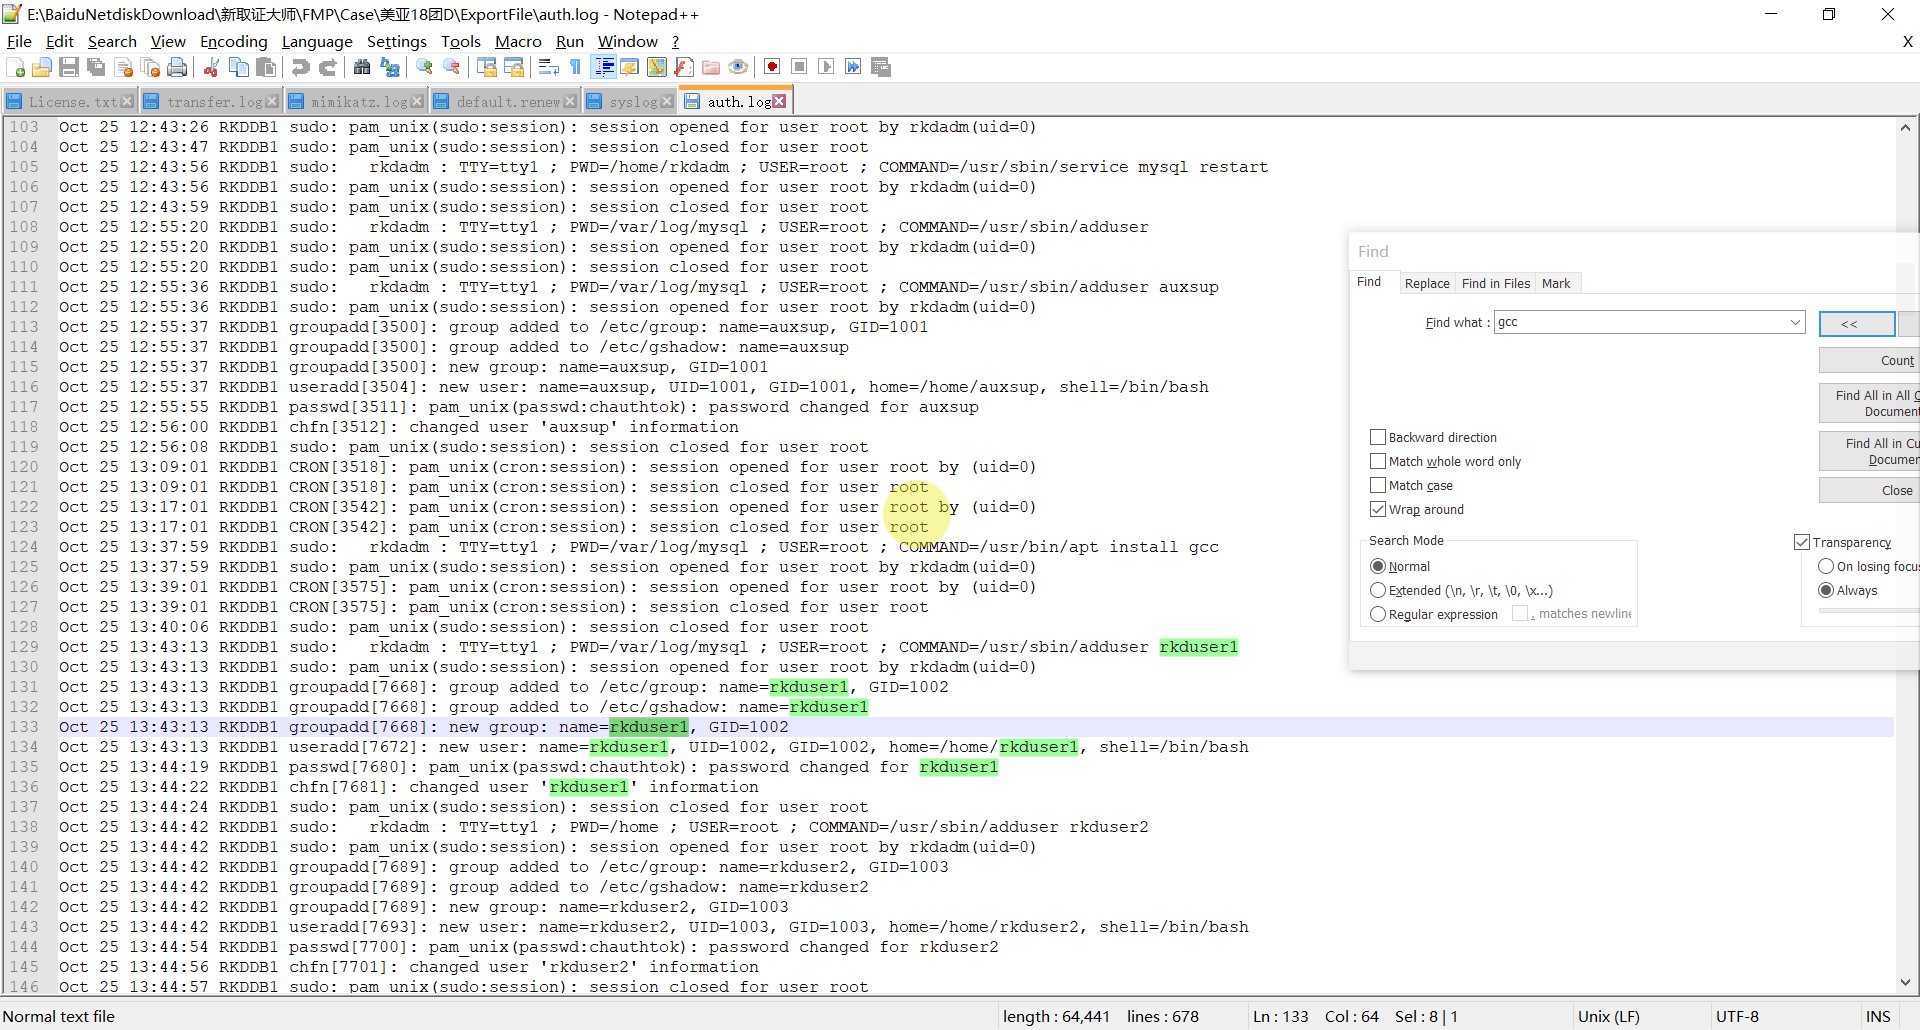Switch to the transfer.log tab
Viewport: 1920px width, 1030px height.
pos(210,102)
